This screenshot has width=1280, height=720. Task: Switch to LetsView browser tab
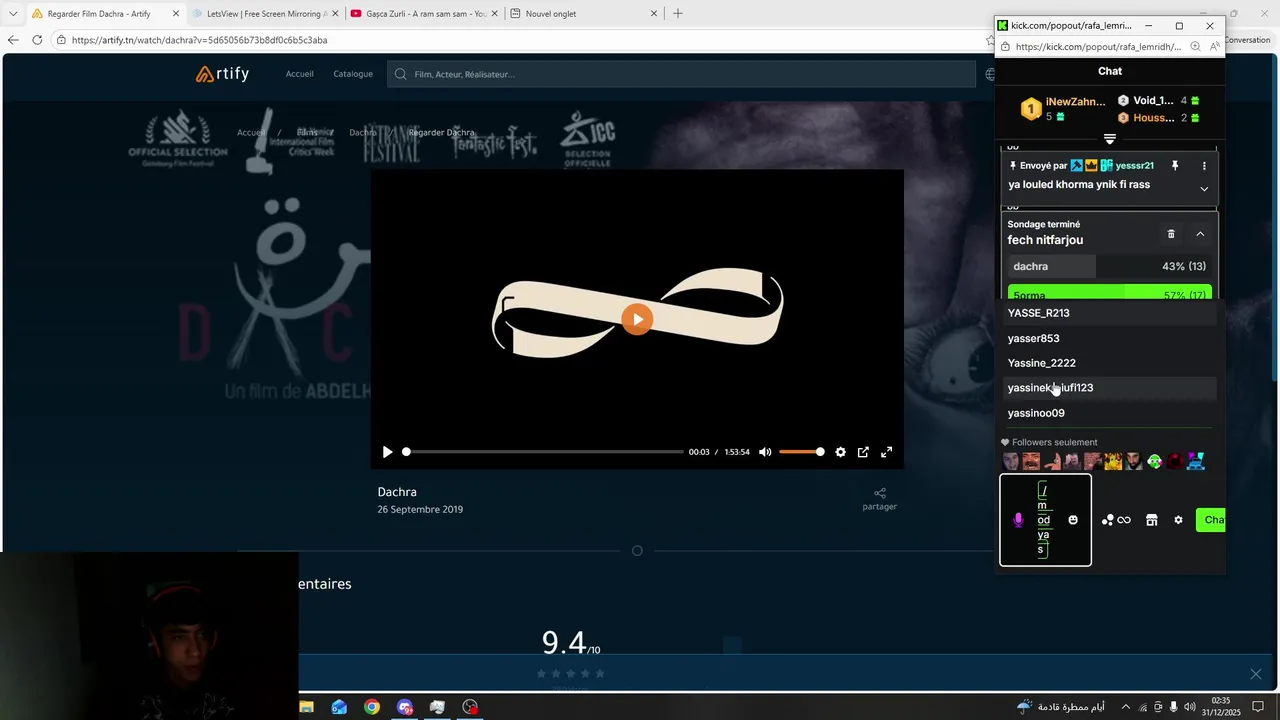coord(264,13)
